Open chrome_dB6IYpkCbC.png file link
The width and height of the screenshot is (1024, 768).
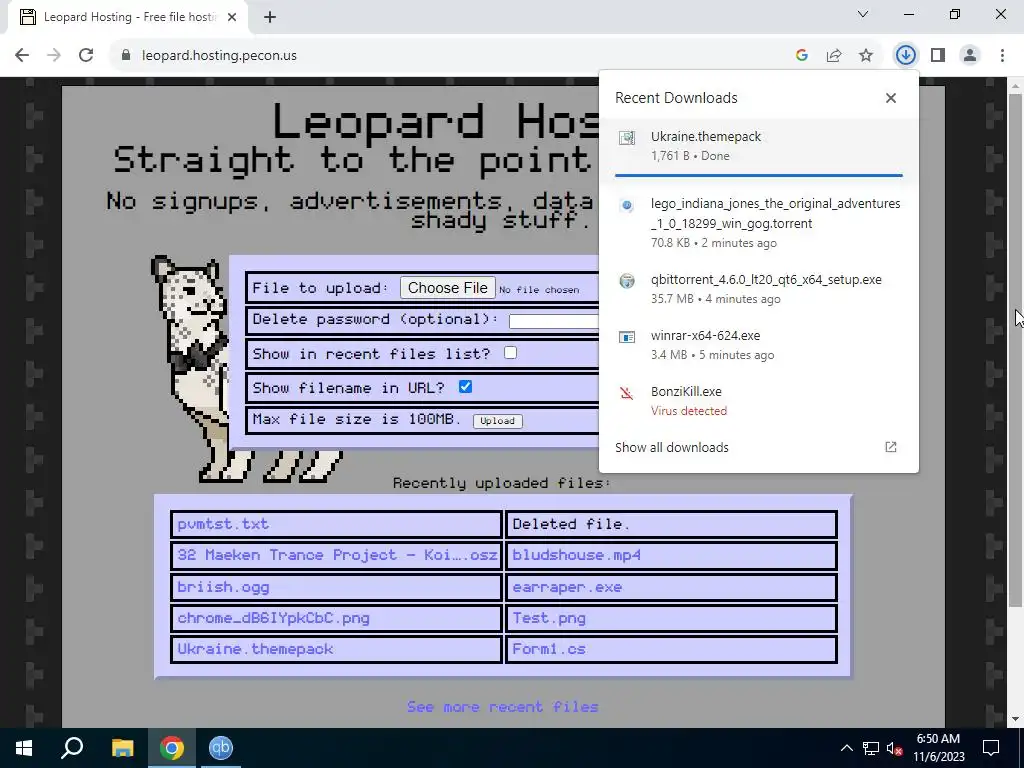pos(273,618)
